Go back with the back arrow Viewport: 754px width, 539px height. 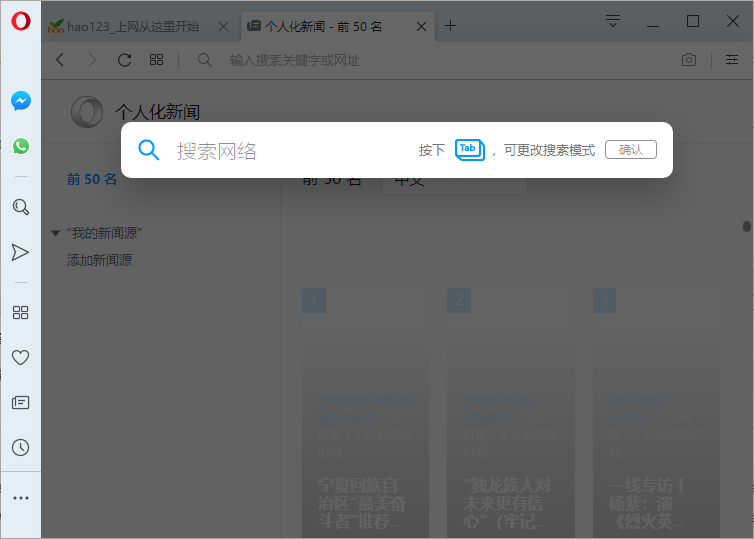click(60, 60)
